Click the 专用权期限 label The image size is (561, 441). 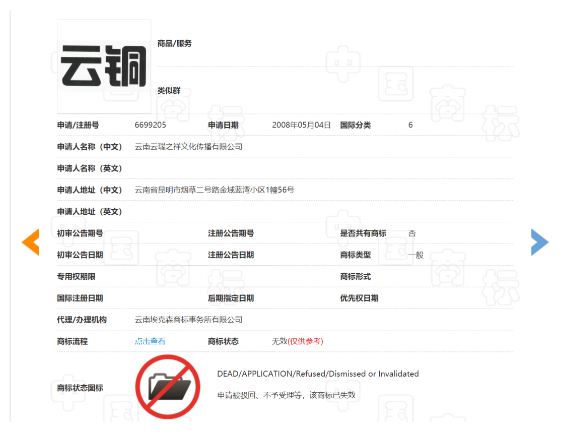76,276
